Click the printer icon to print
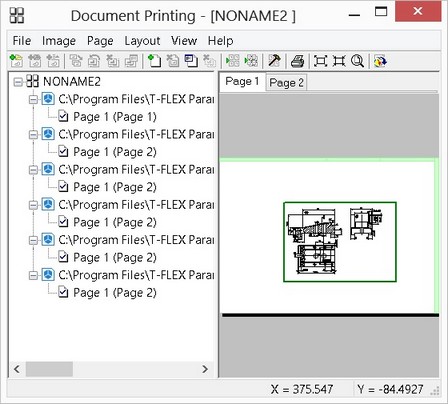This screenshot has width=448, height=404. 297,61
